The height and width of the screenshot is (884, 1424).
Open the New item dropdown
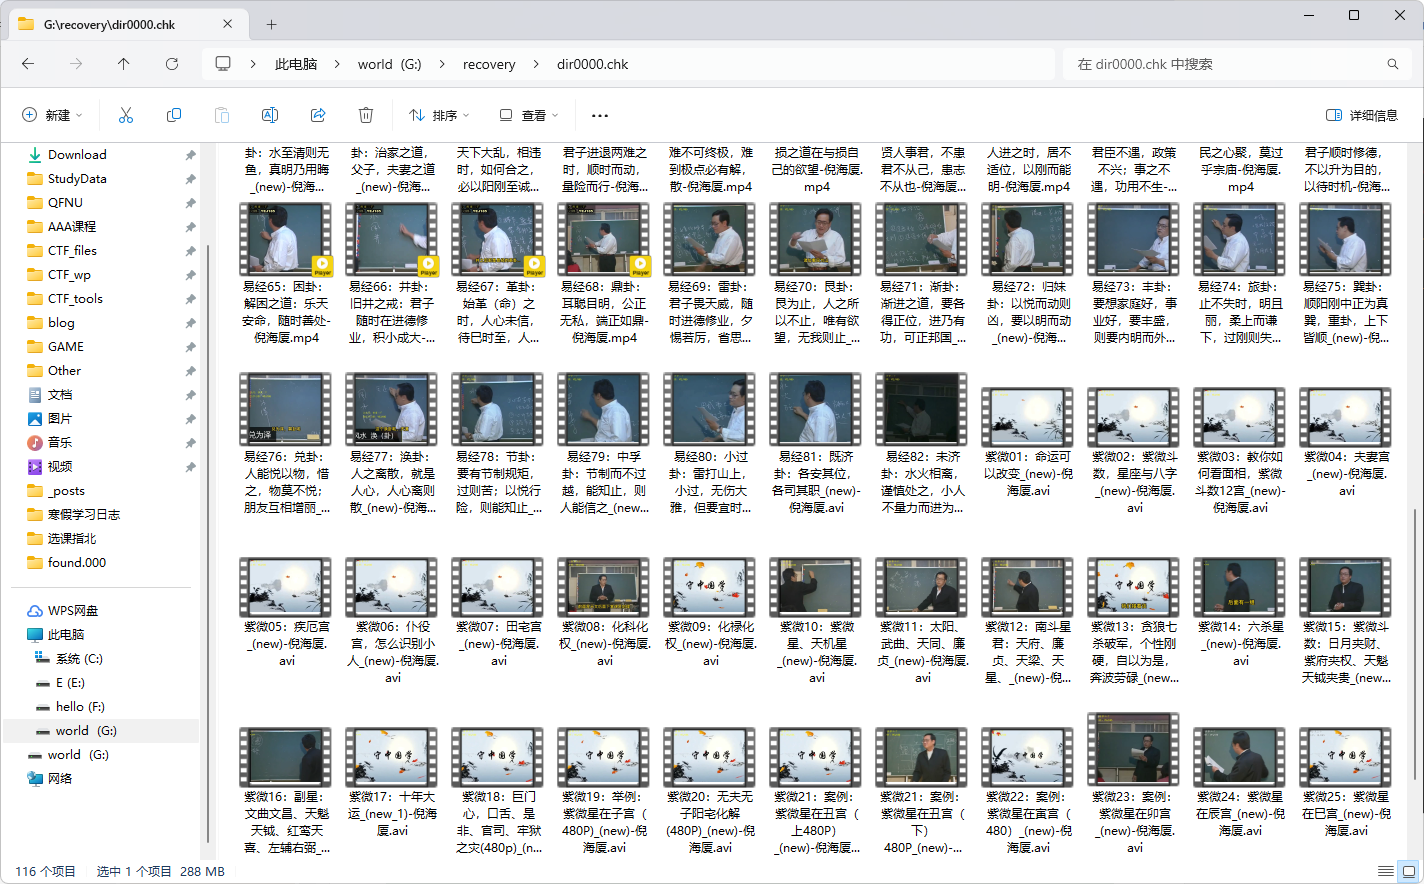pos(53,115)
